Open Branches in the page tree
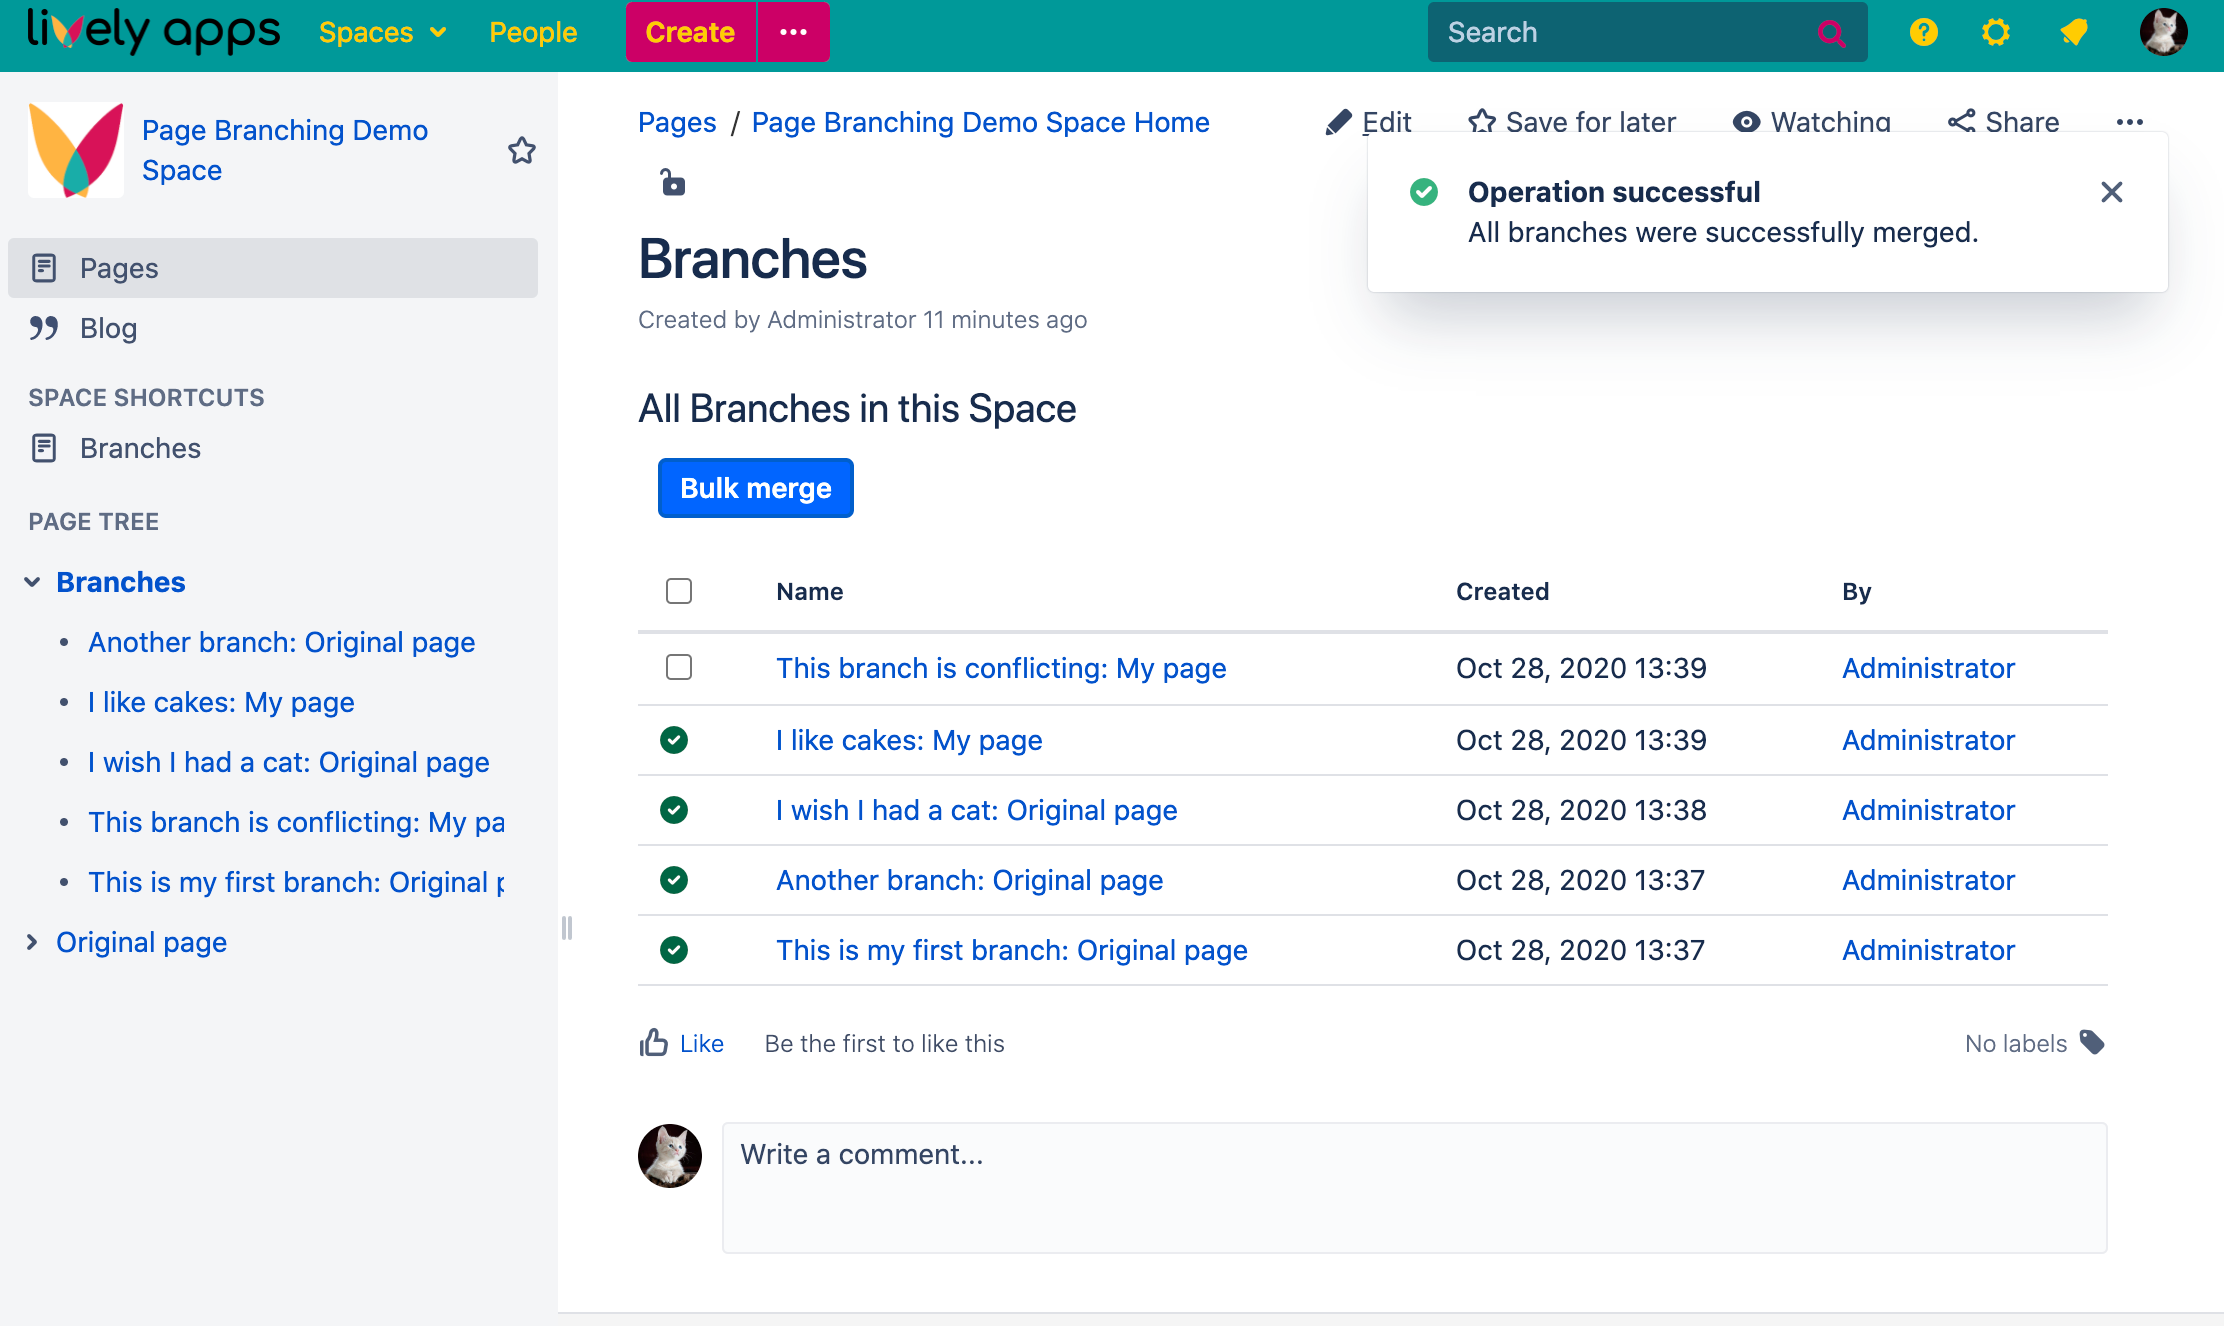This screenshot has height=1326, width=2224. pos(121,582)
